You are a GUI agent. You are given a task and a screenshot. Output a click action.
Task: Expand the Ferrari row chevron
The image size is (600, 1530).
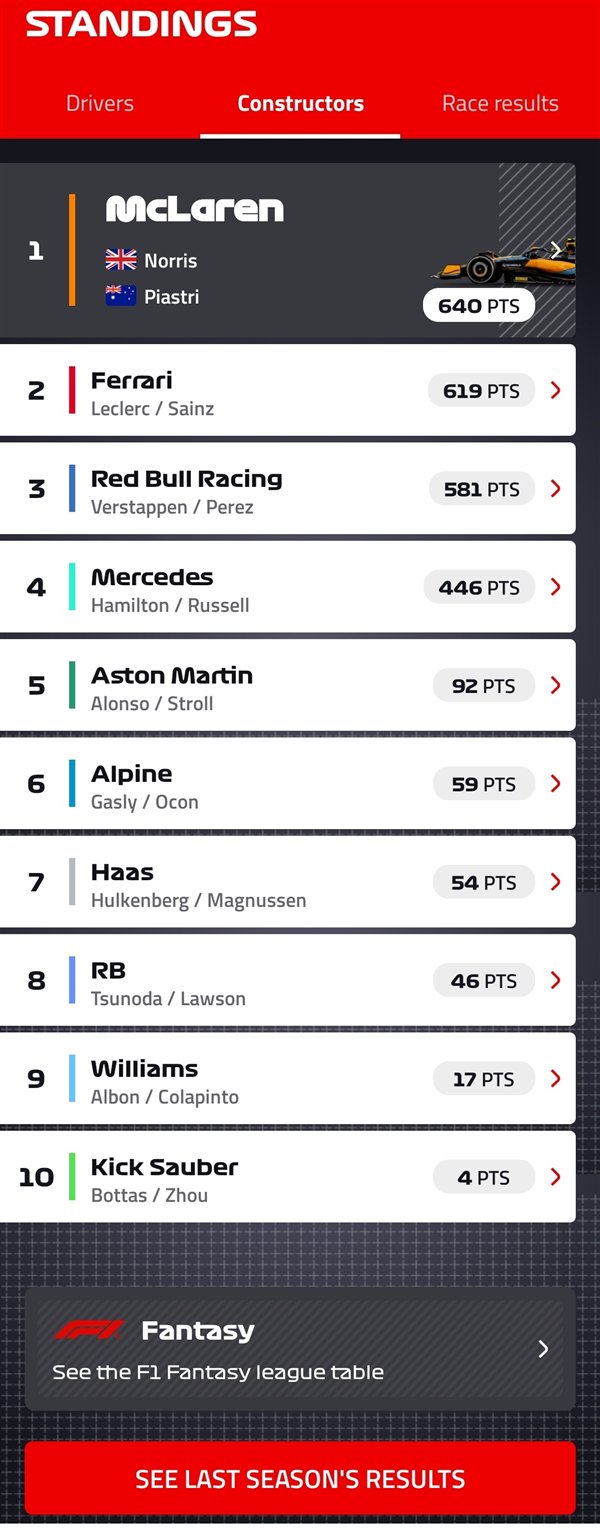[x=556, y=390]
